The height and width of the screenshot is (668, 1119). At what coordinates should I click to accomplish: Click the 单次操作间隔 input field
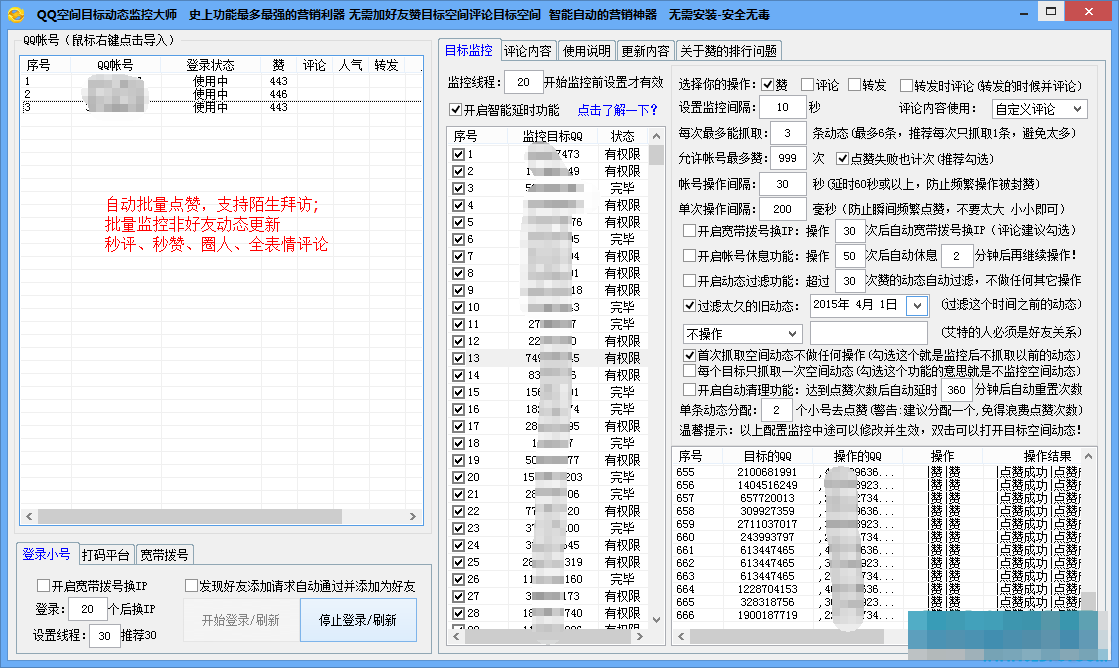(x=782, y=209)
